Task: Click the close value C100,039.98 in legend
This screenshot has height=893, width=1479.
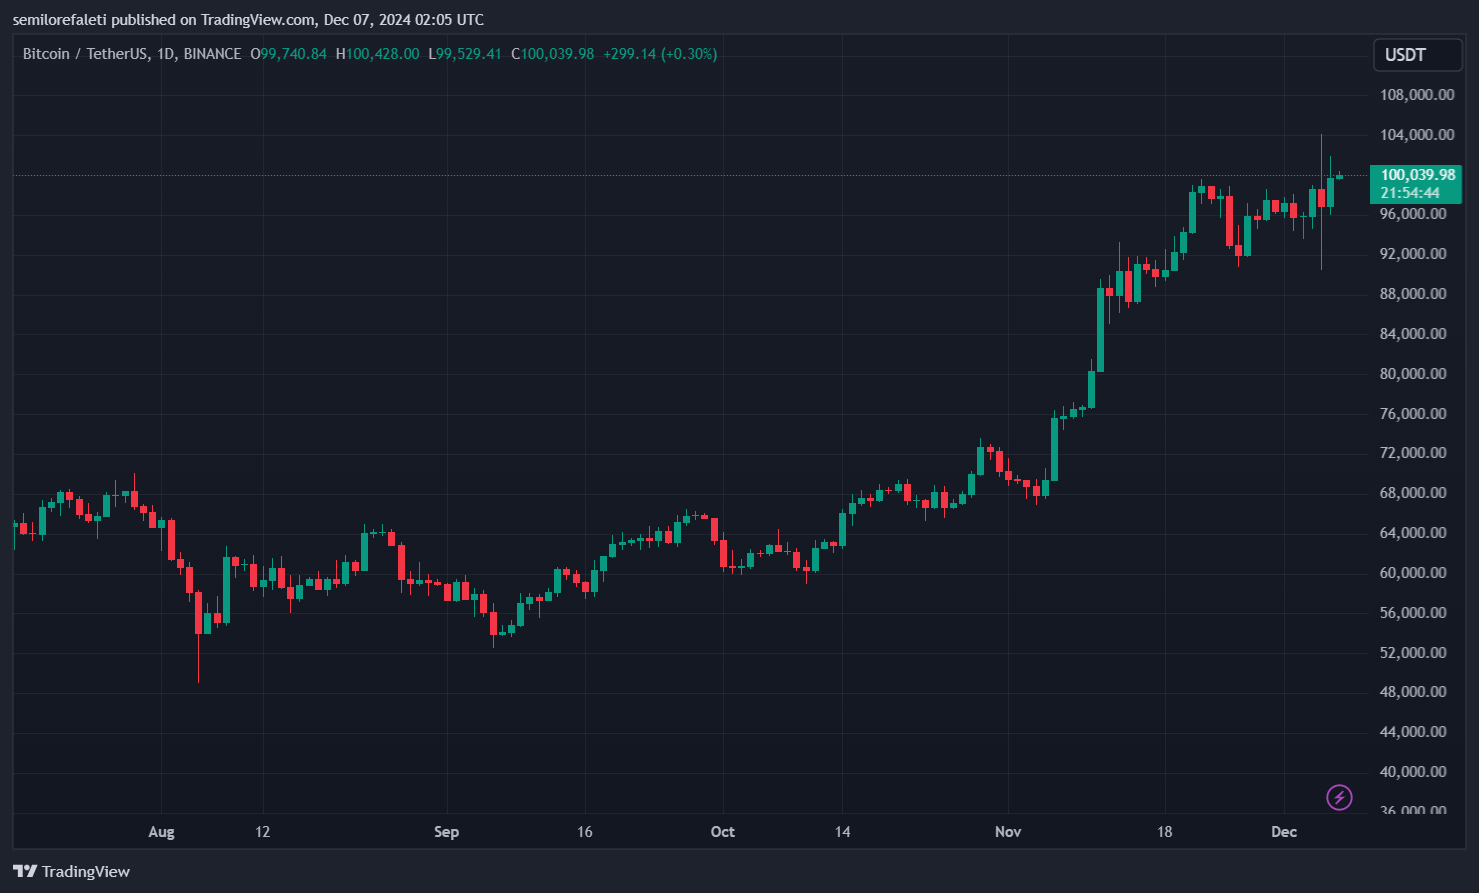Action: pyautogui.click(x=552, y=54)
